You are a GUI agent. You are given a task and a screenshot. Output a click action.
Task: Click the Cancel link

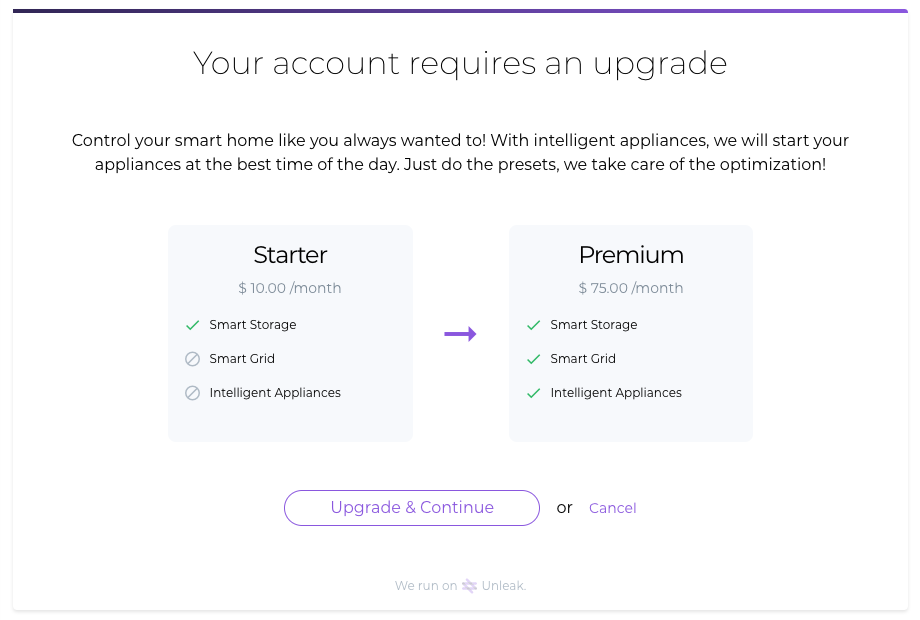[x=612, y=508]
